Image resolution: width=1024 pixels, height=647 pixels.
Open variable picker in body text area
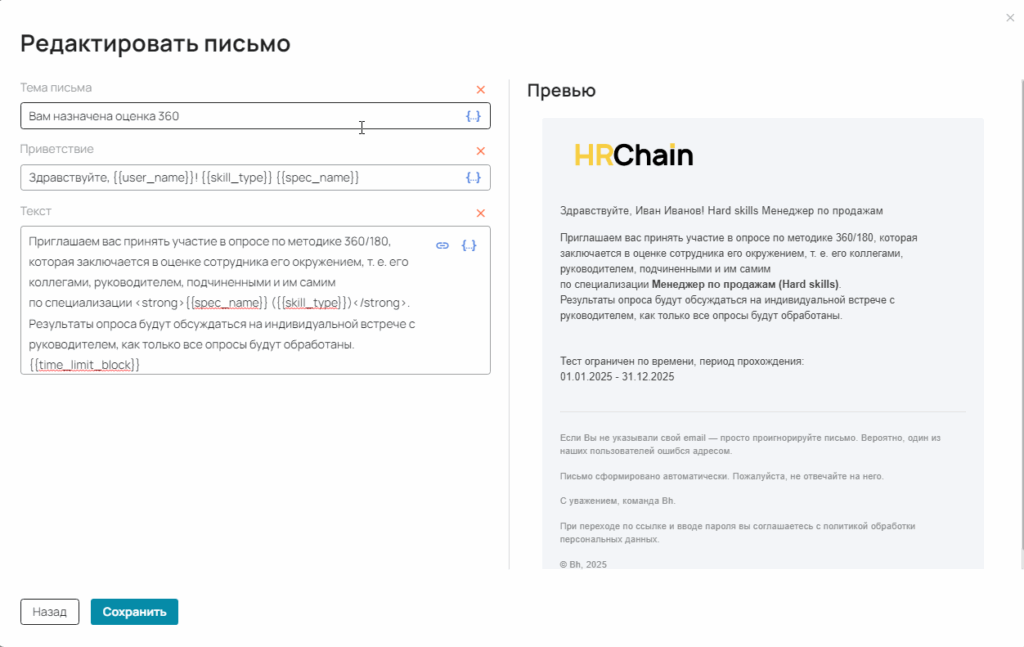[468, 245]
